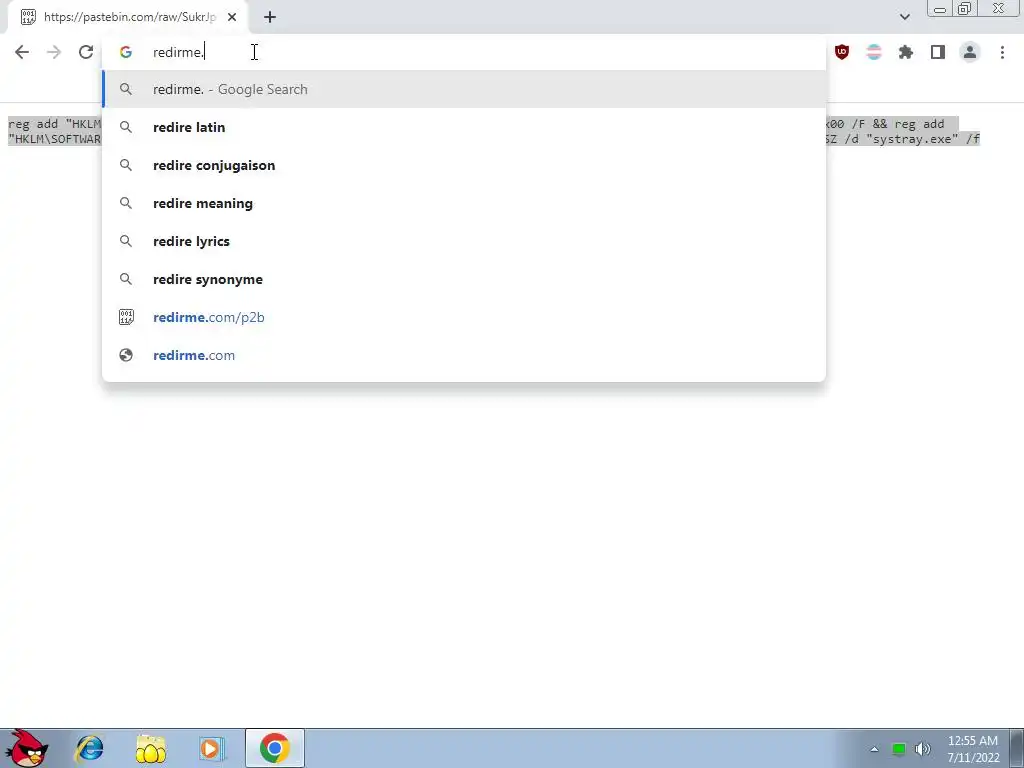This screenshot has height=768, width=1024.
Task: Open a new tab with the plus button
Action: (270, 17)
